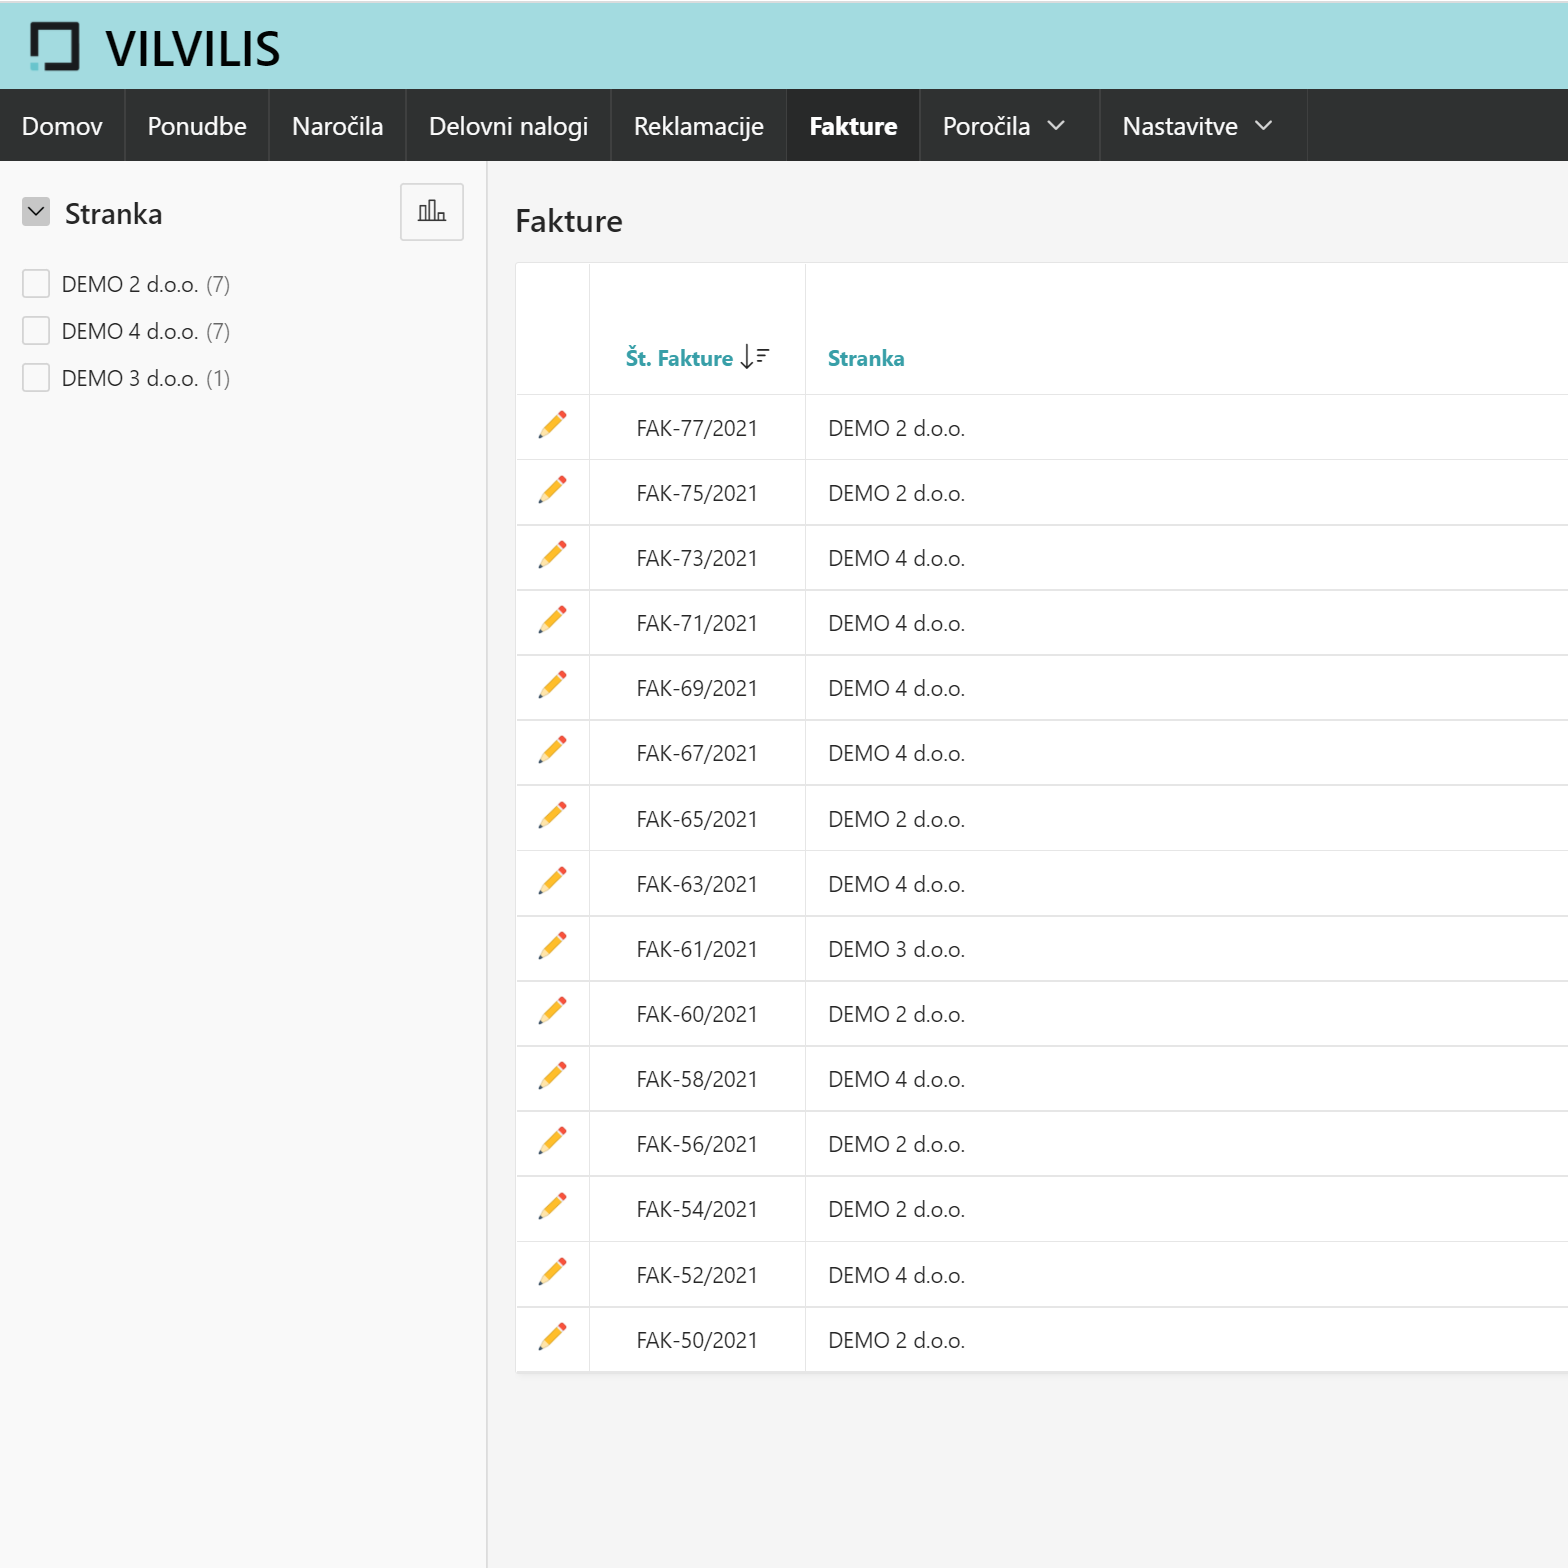Edit FAK-56/2021 using the pencil icon
This screenshot has width=1568, height=1568.
point(552,1142)
